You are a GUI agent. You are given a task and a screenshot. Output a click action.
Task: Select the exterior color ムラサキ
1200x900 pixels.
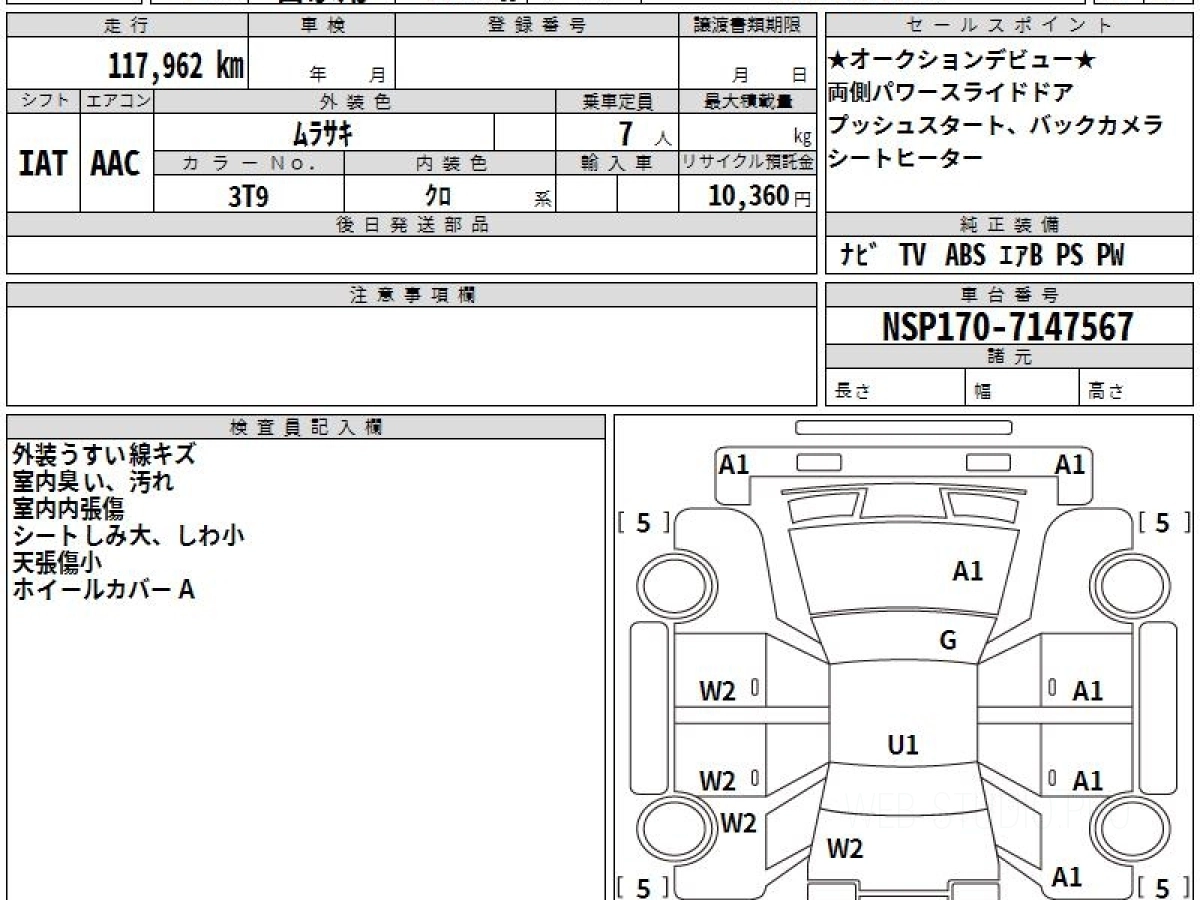tap(323, 132)
